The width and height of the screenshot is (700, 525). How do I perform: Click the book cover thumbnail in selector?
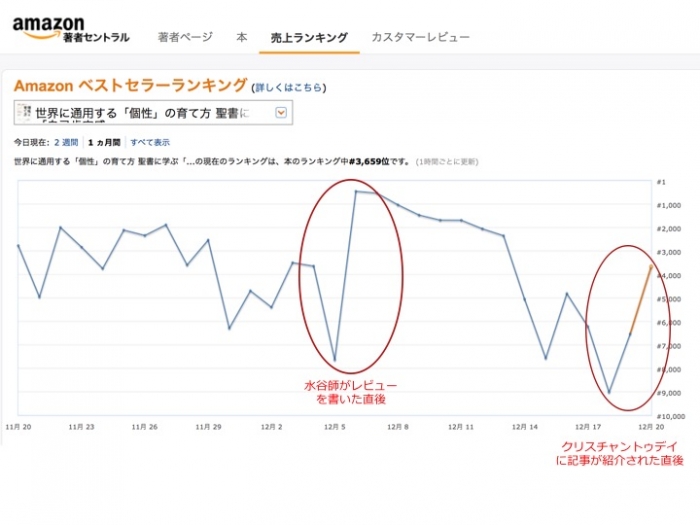pos(24,112)
